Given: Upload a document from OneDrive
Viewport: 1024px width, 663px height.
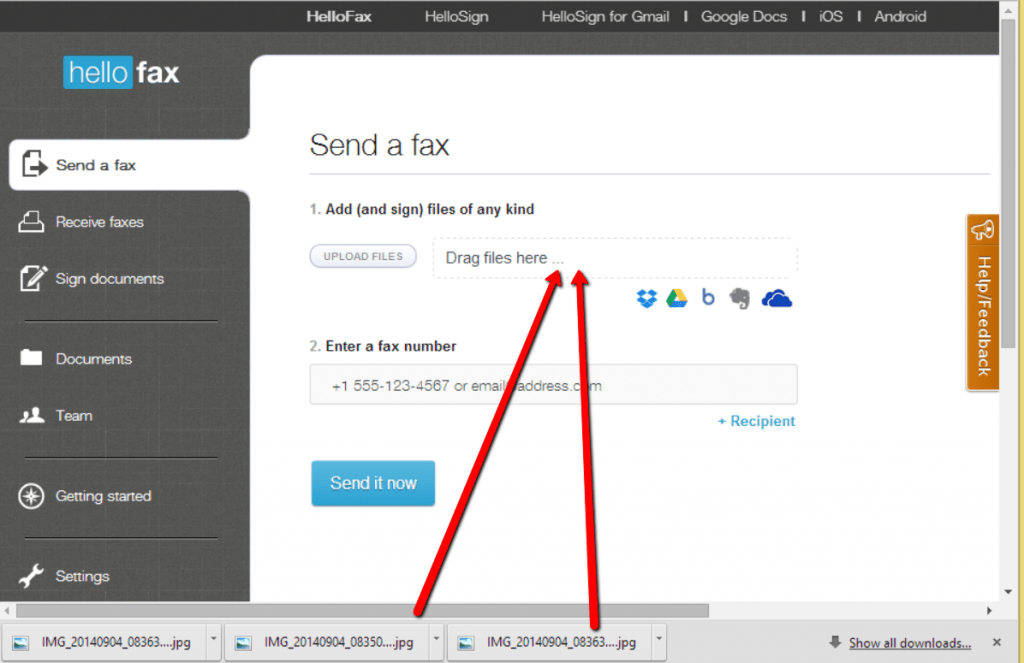Looking at the screenshot, I should coord(777,297).
